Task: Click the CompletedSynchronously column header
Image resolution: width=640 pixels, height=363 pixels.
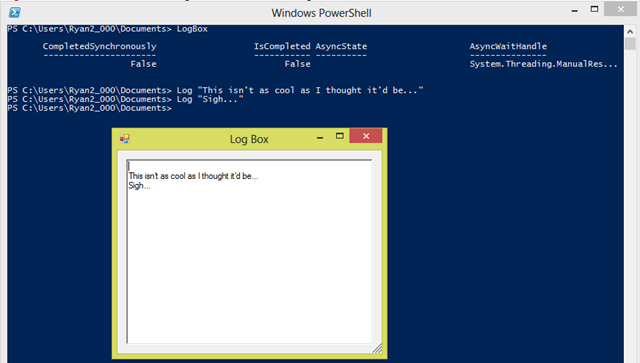Action: tap(100, 46)
